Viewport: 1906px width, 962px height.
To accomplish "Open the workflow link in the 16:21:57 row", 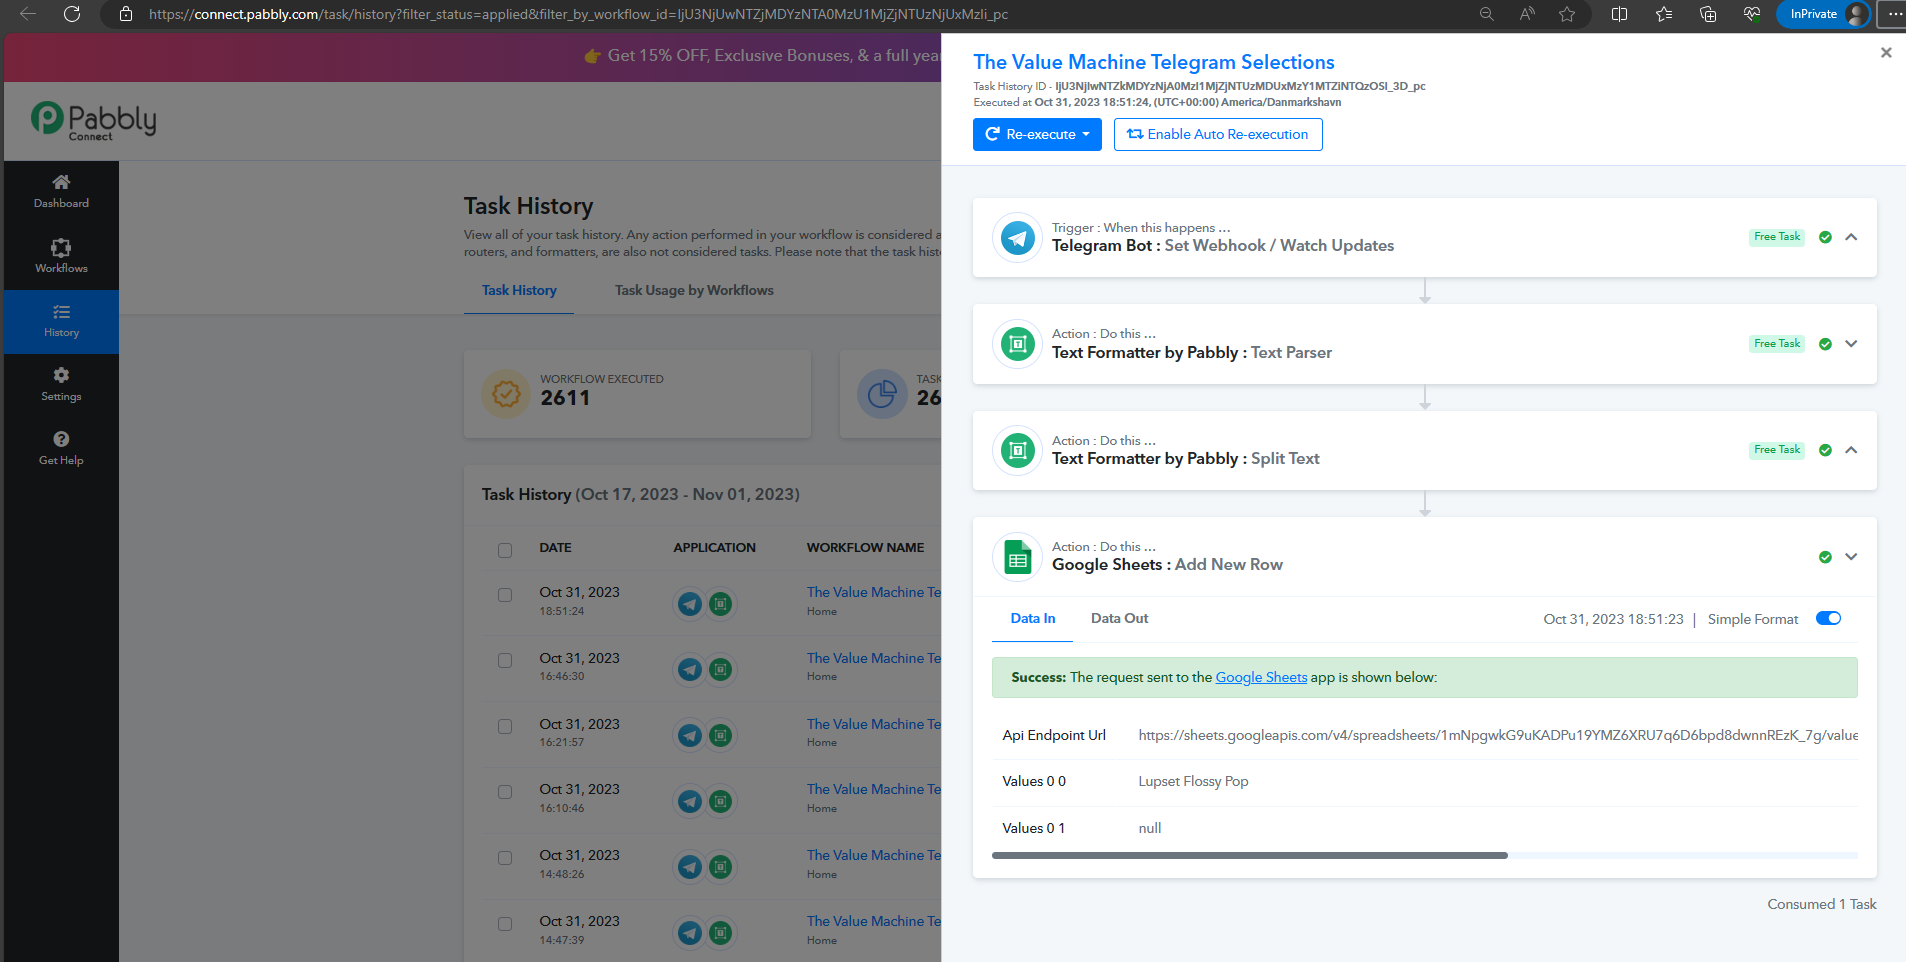I will tap(874, 724).
